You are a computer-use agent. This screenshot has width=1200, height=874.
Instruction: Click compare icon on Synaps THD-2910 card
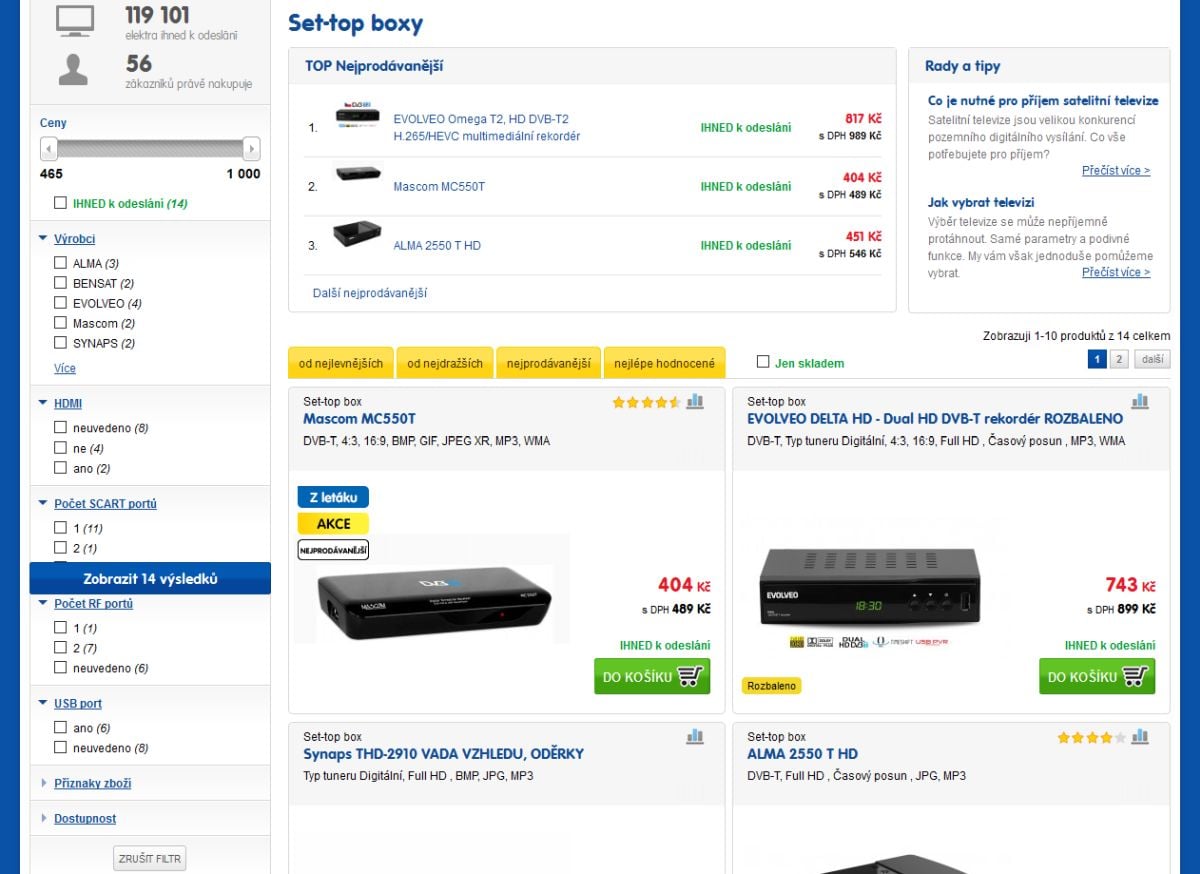coord(695,737)
